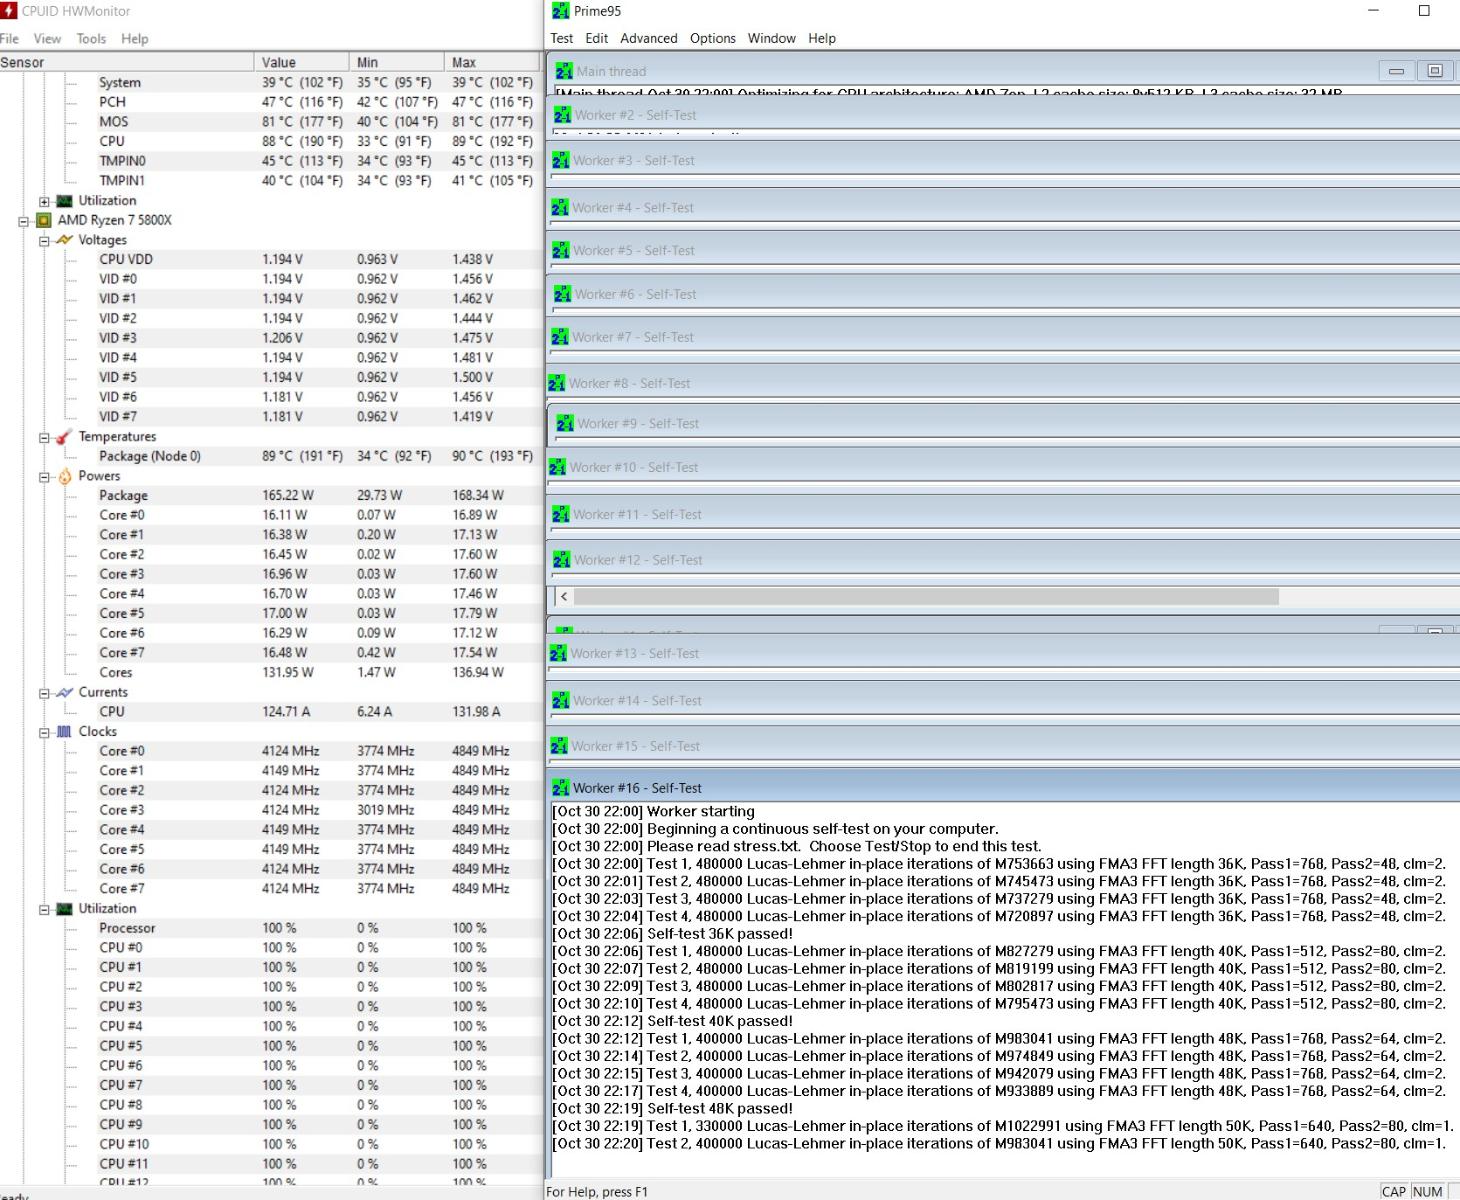The width and height of the screenshot is (1460, 1200).
Task: Click the Clocks node icon
Action: (65, 732)
